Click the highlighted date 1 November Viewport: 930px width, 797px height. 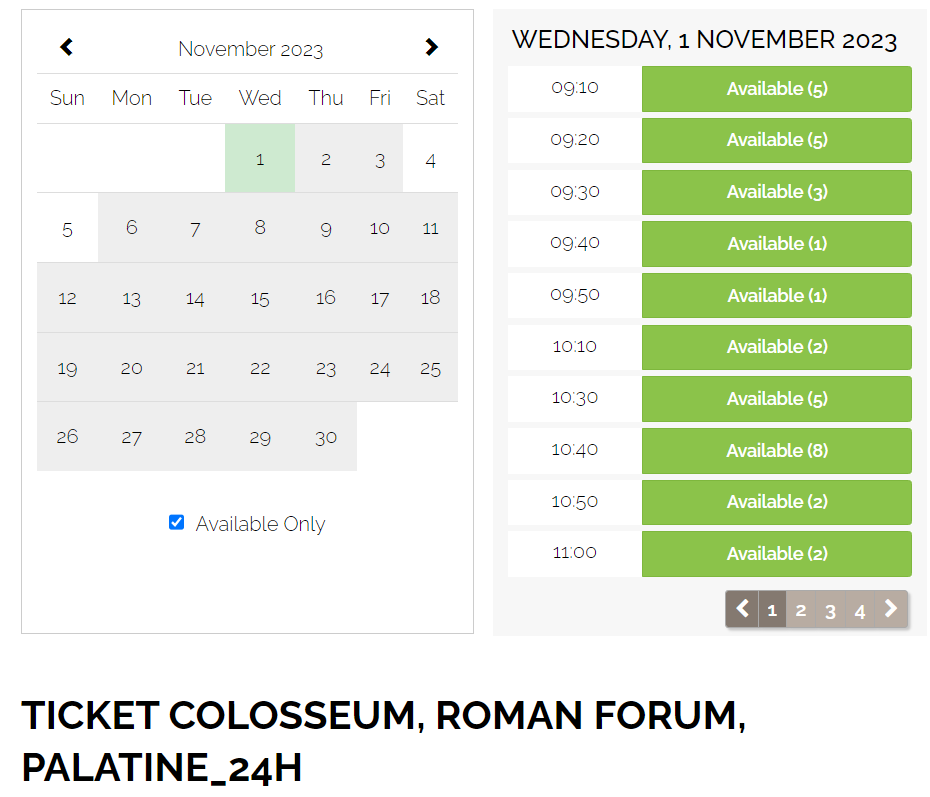click(260, 159)
